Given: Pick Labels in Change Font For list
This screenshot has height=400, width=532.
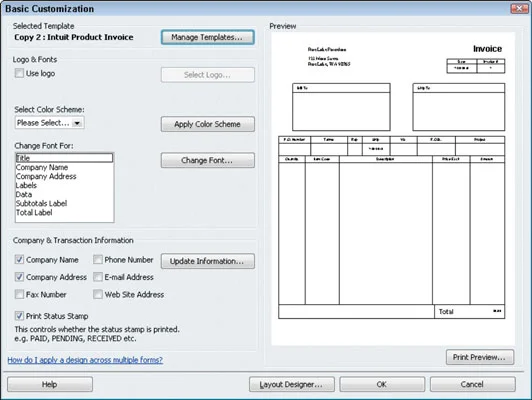Looking at the screenshot, I should 26,185.
